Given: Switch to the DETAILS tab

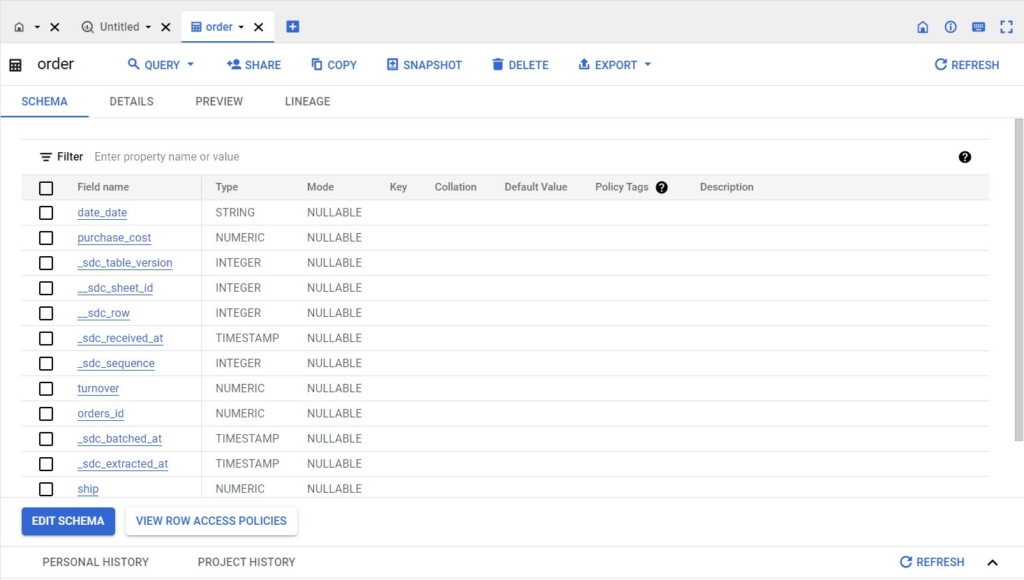Looking at the screenshot, I should [131, 101].
